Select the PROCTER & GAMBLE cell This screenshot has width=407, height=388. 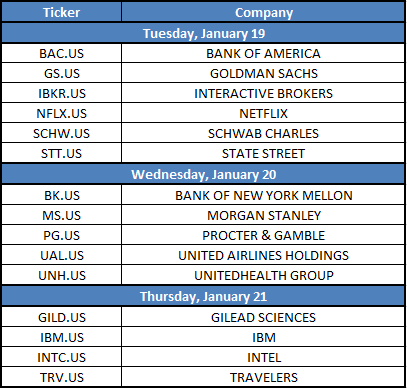tap(263, 235)
